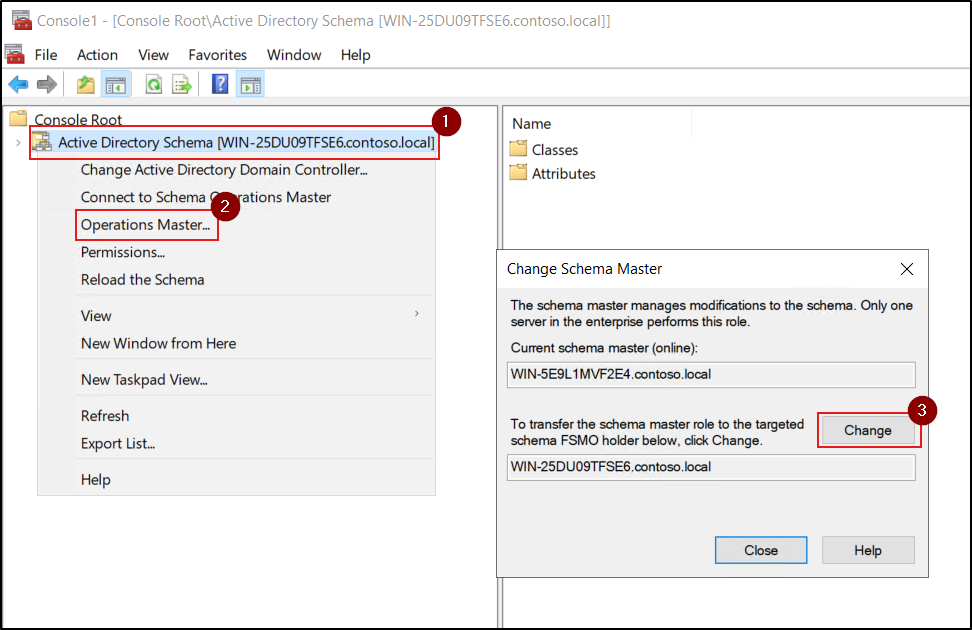Screen dimensions: 972x630
Task: Click the WIN-25DU09TFSE6.contoso.local target server field
Action: pyautogui.click(x=710, y=466)
